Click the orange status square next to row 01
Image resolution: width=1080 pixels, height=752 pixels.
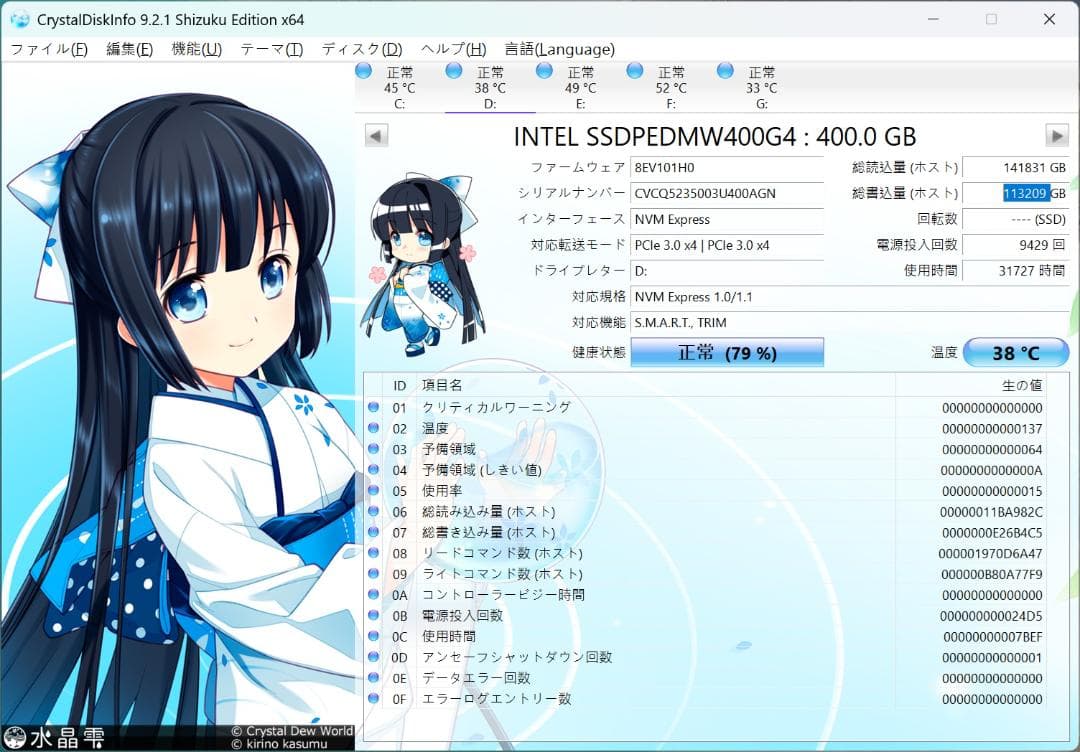coord(374,408)
